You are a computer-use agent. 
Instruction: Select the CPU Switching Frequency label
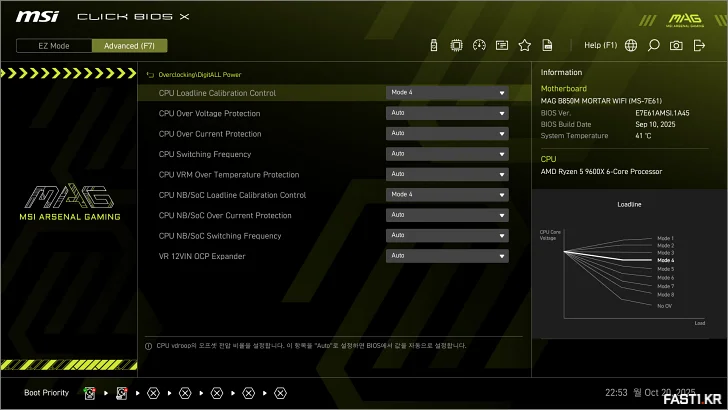pyautogui.click(x=205, y=155)
